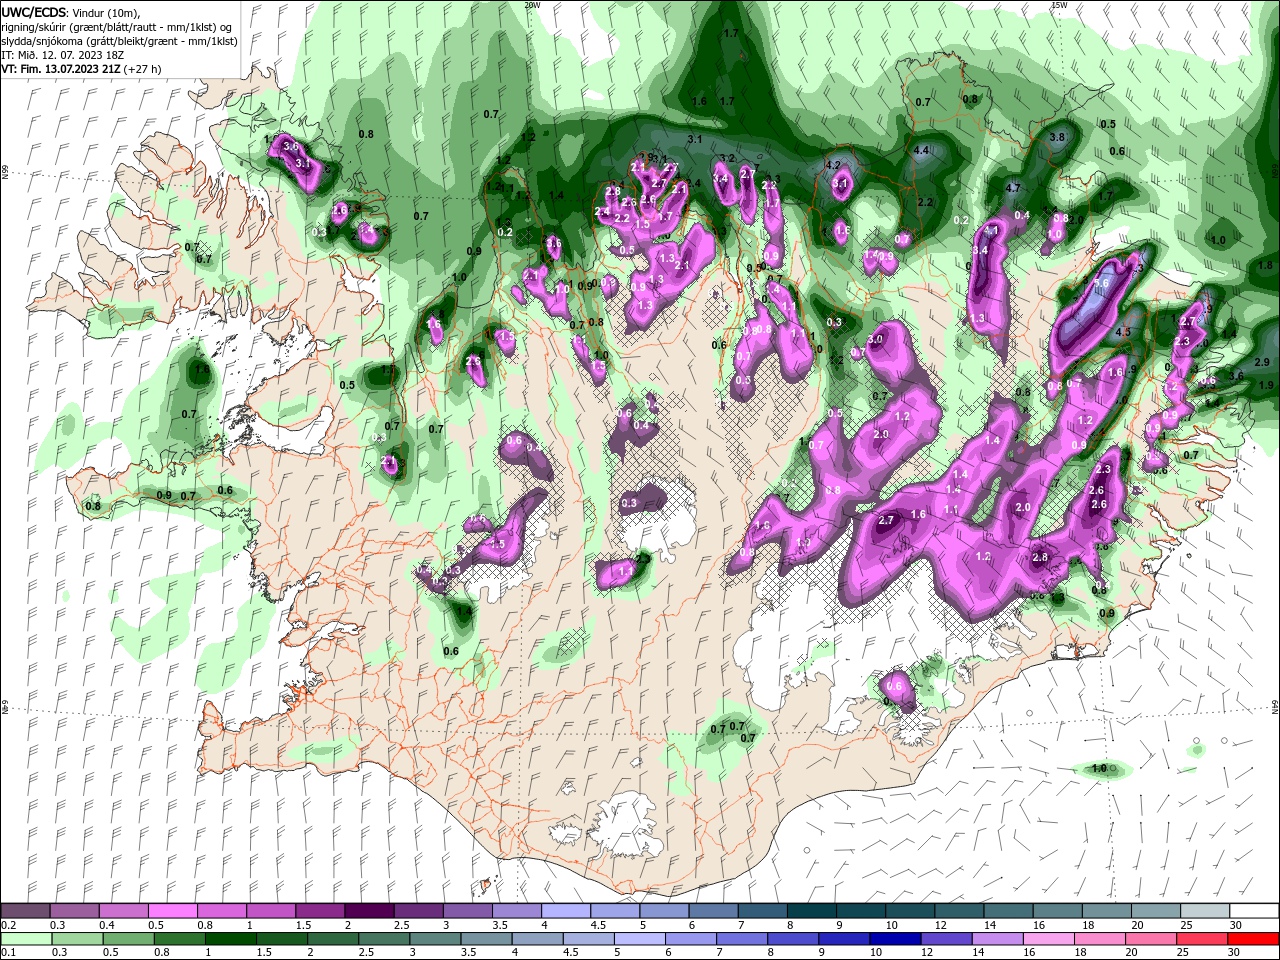This screenshot has width=1280, height=960.
Task: Click the 'UWC/ECDS' title text
Action: click(34, 12)
